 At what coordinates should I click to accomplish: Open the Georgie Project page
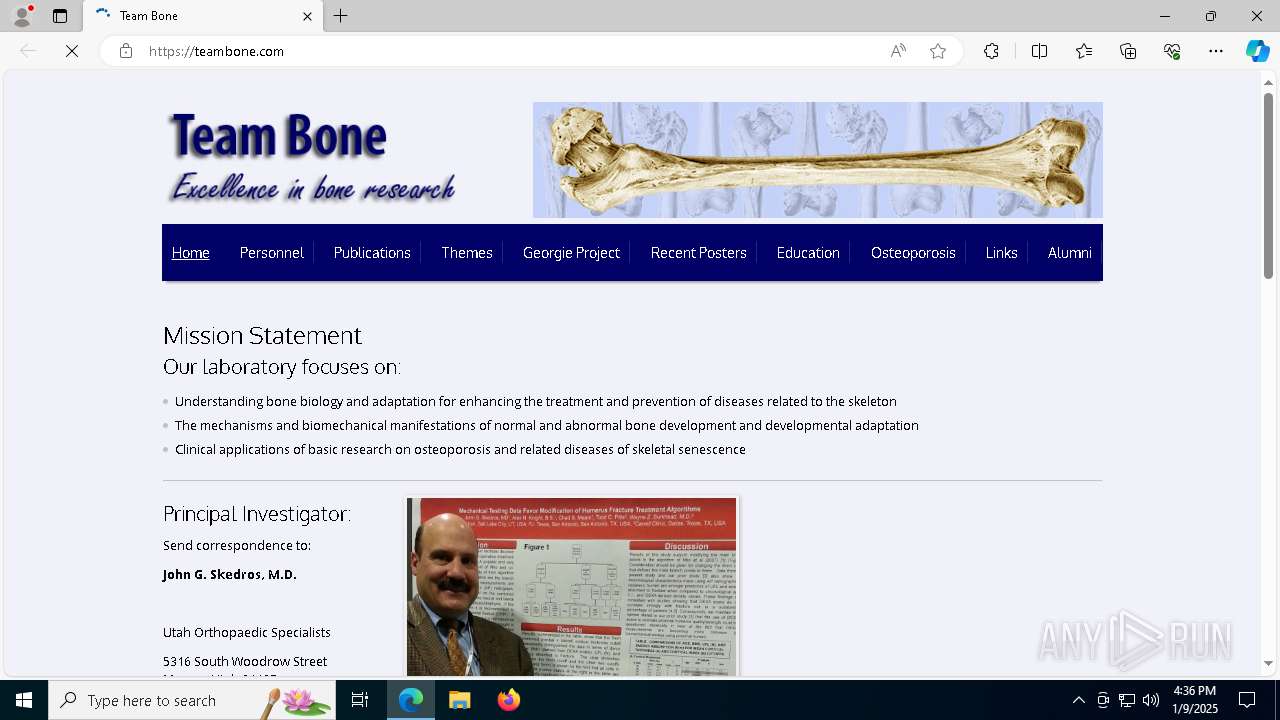tap(571, 253)
